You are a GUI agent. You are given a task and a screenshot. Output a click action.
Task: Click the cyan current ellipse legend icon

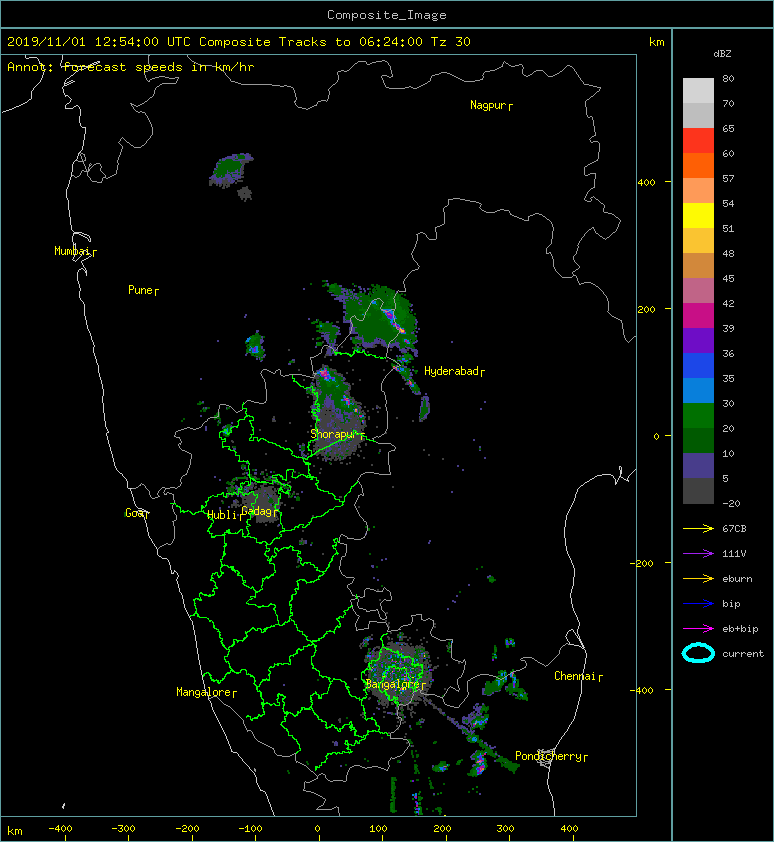pyautogui.click(x=698, y=653)
